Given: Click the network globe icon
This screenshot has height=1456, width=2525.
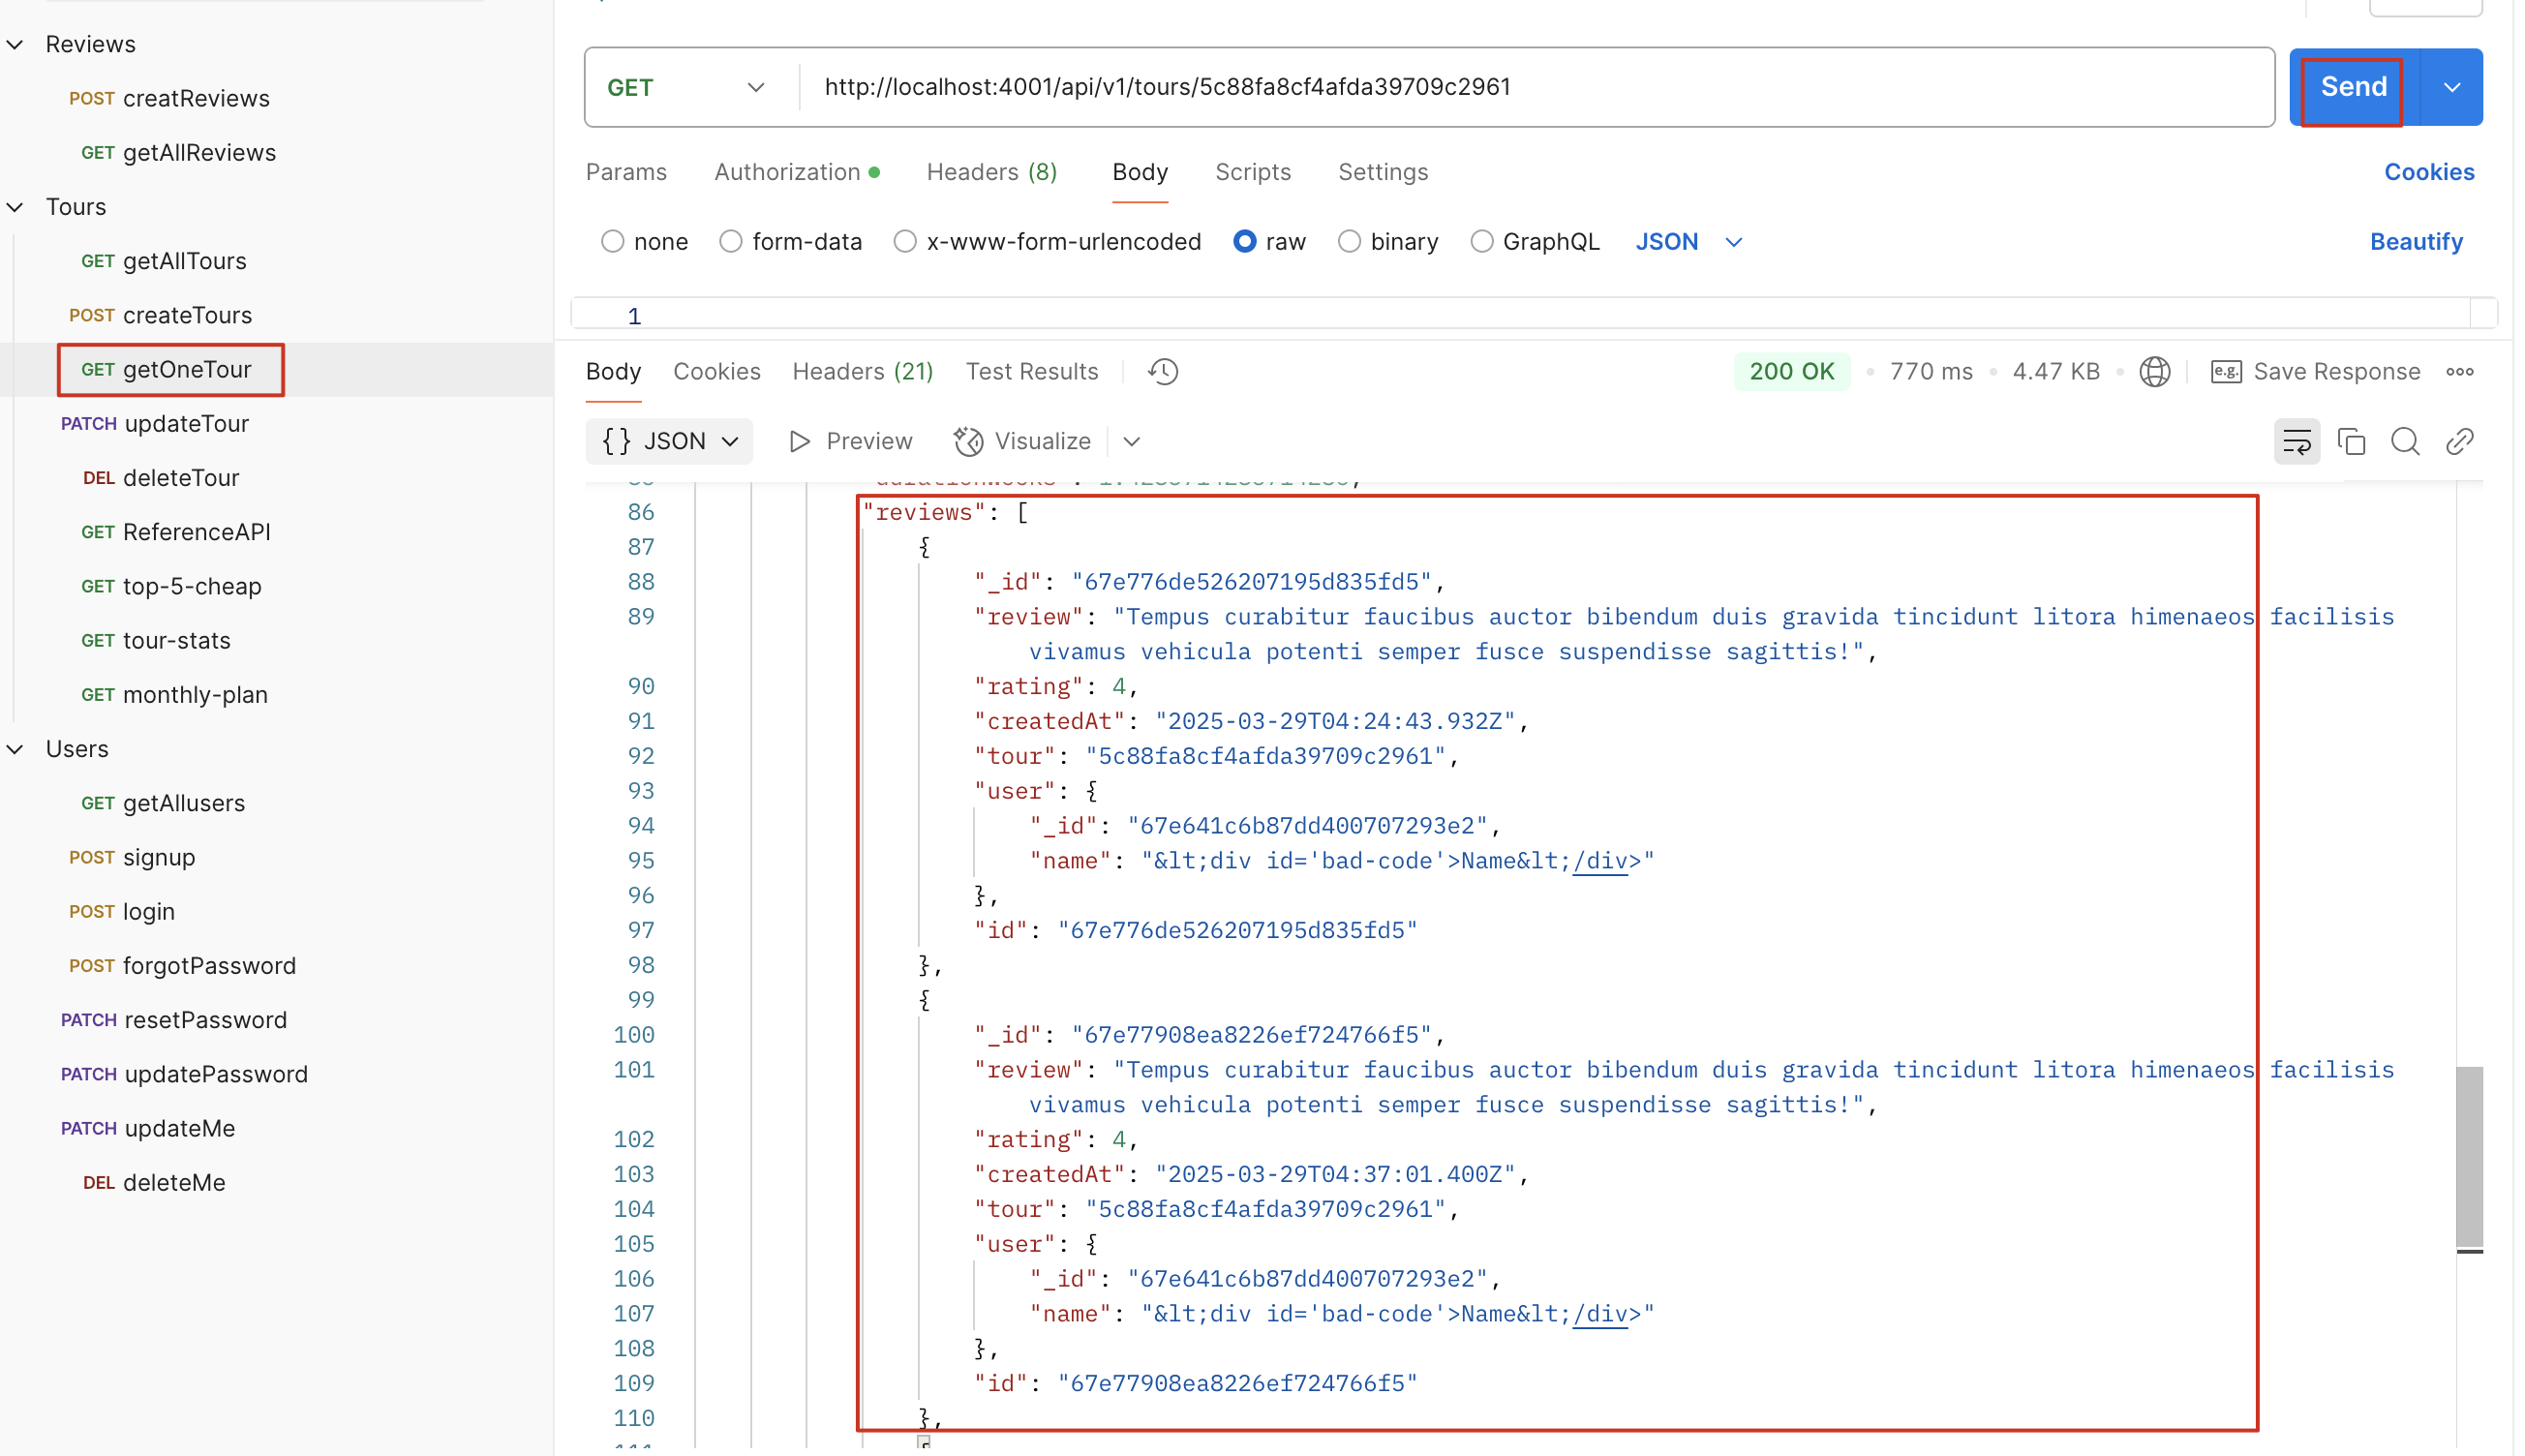Looking at the screenshot, I should point(2153,372).
